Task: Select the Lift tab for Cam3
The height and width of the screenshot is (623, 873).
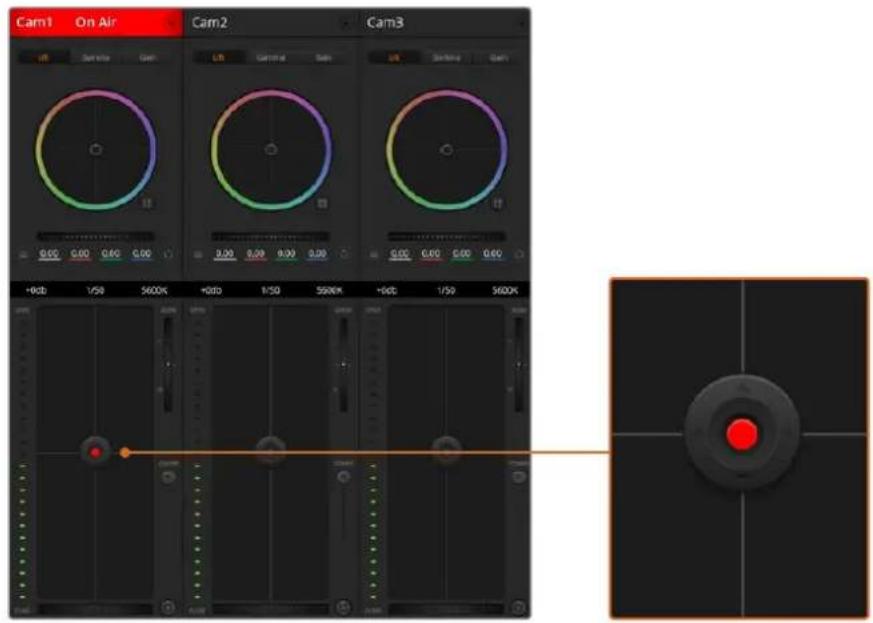Action: (394, 57)
